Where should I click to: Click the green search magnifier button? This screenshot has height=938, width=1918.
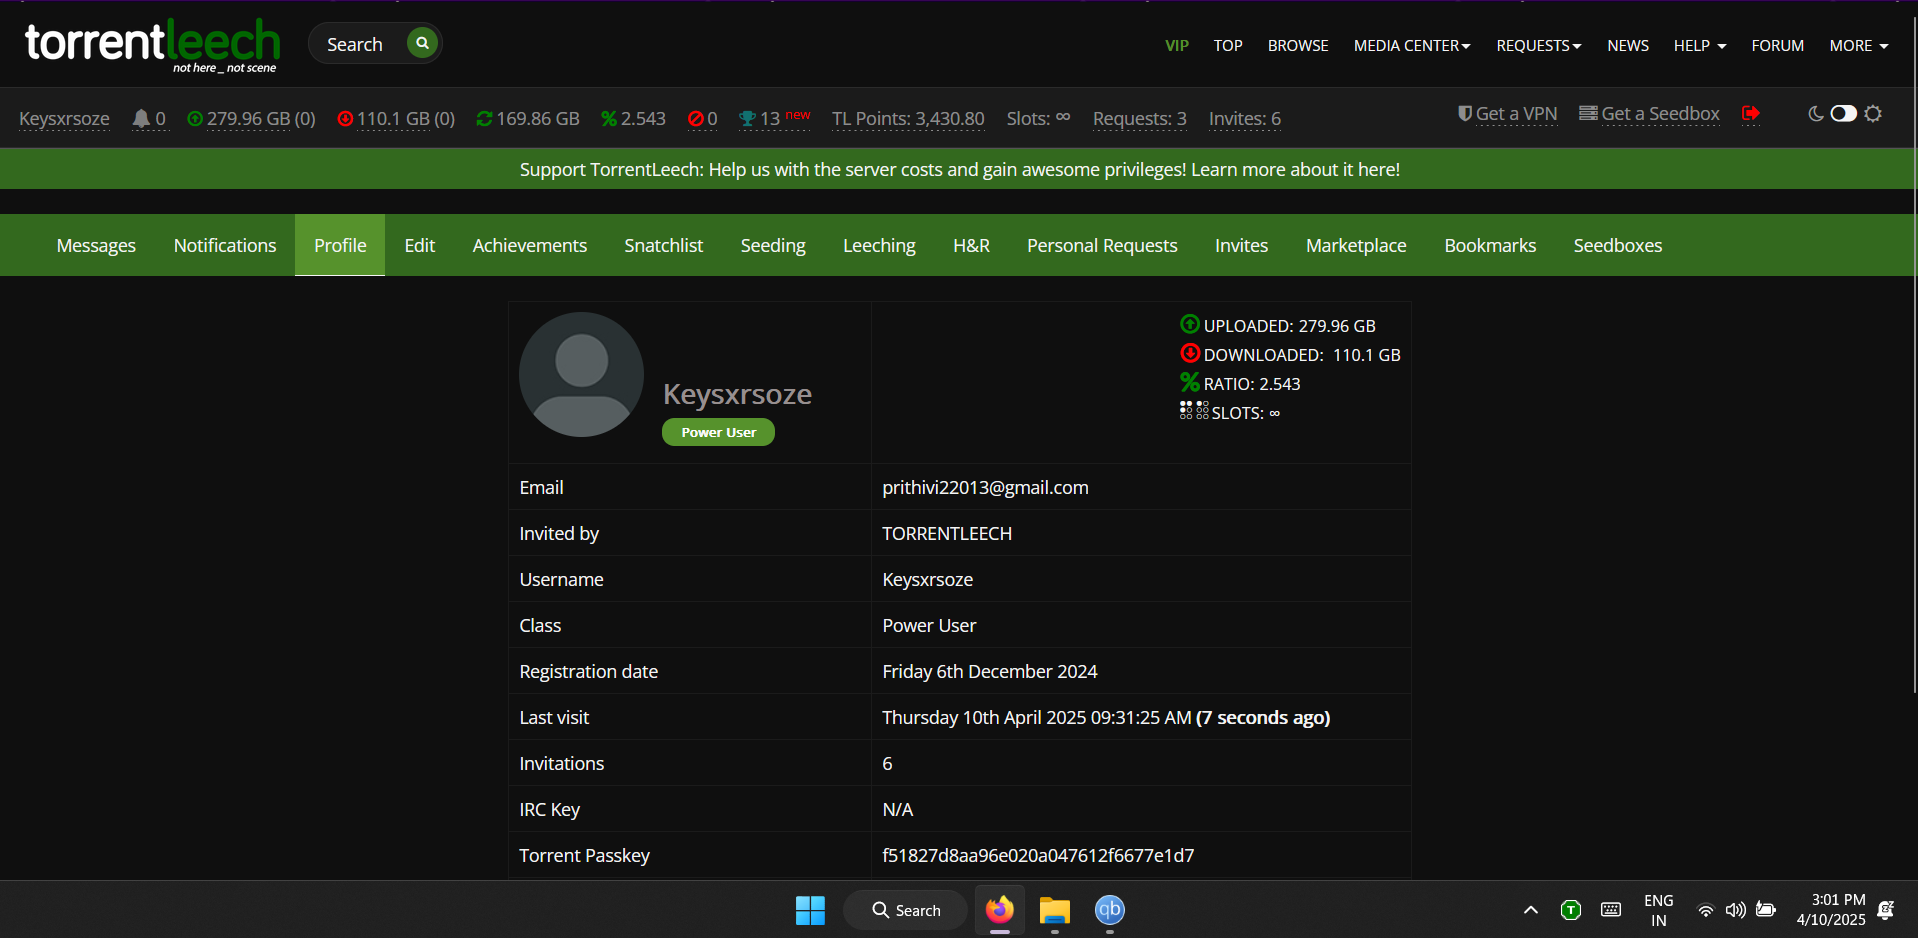(x=422, y=43)
